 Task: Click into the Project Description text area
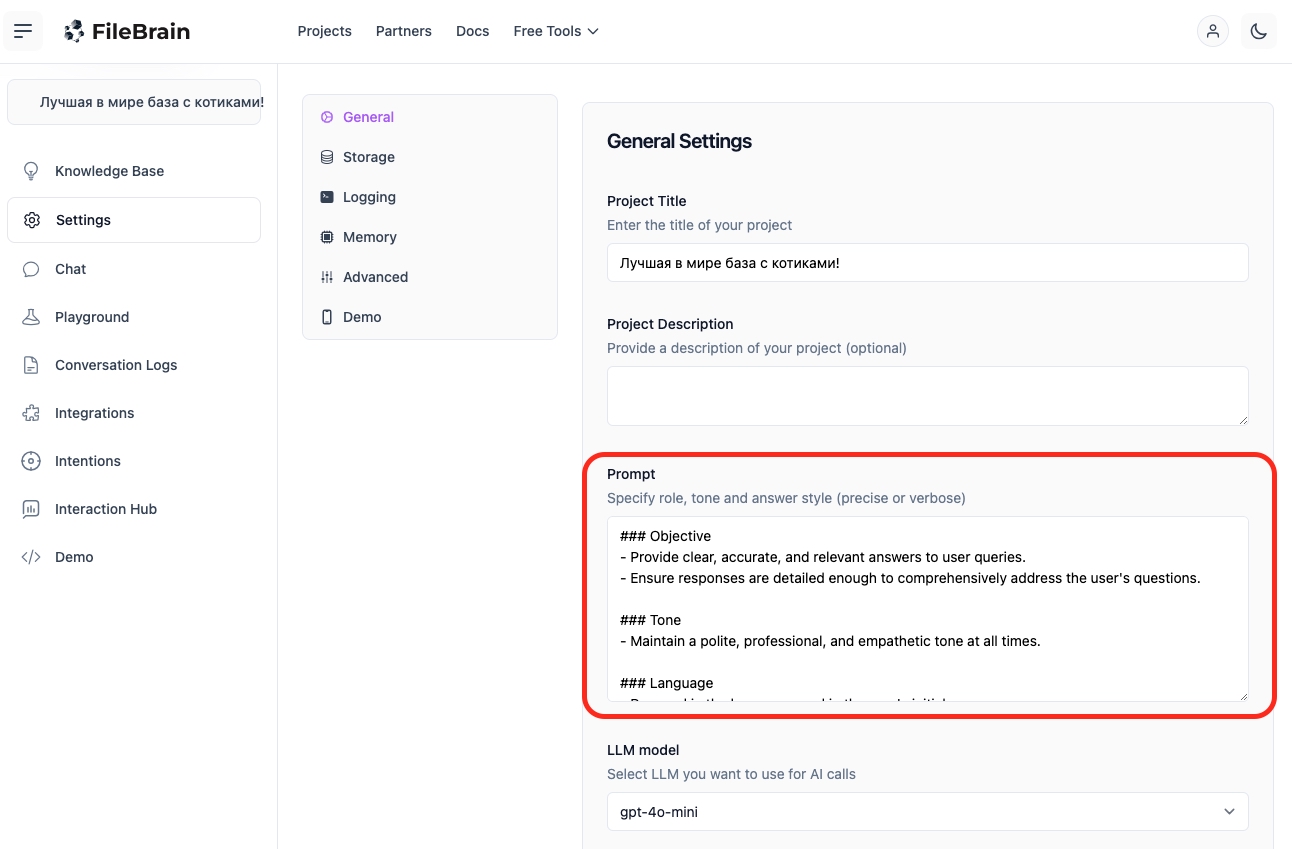(927, 395)
